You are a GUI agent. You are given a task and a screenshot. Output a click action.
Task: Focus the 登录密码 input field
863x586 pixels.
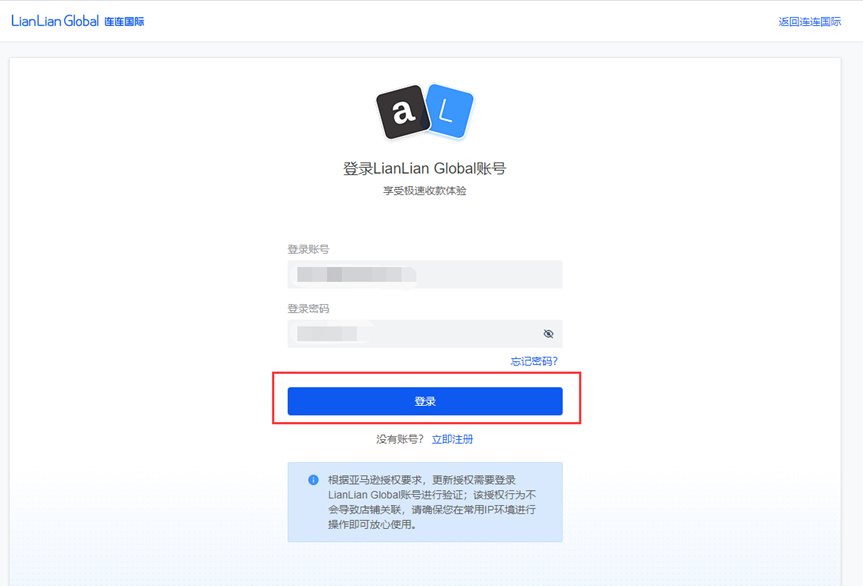point(425,333)
